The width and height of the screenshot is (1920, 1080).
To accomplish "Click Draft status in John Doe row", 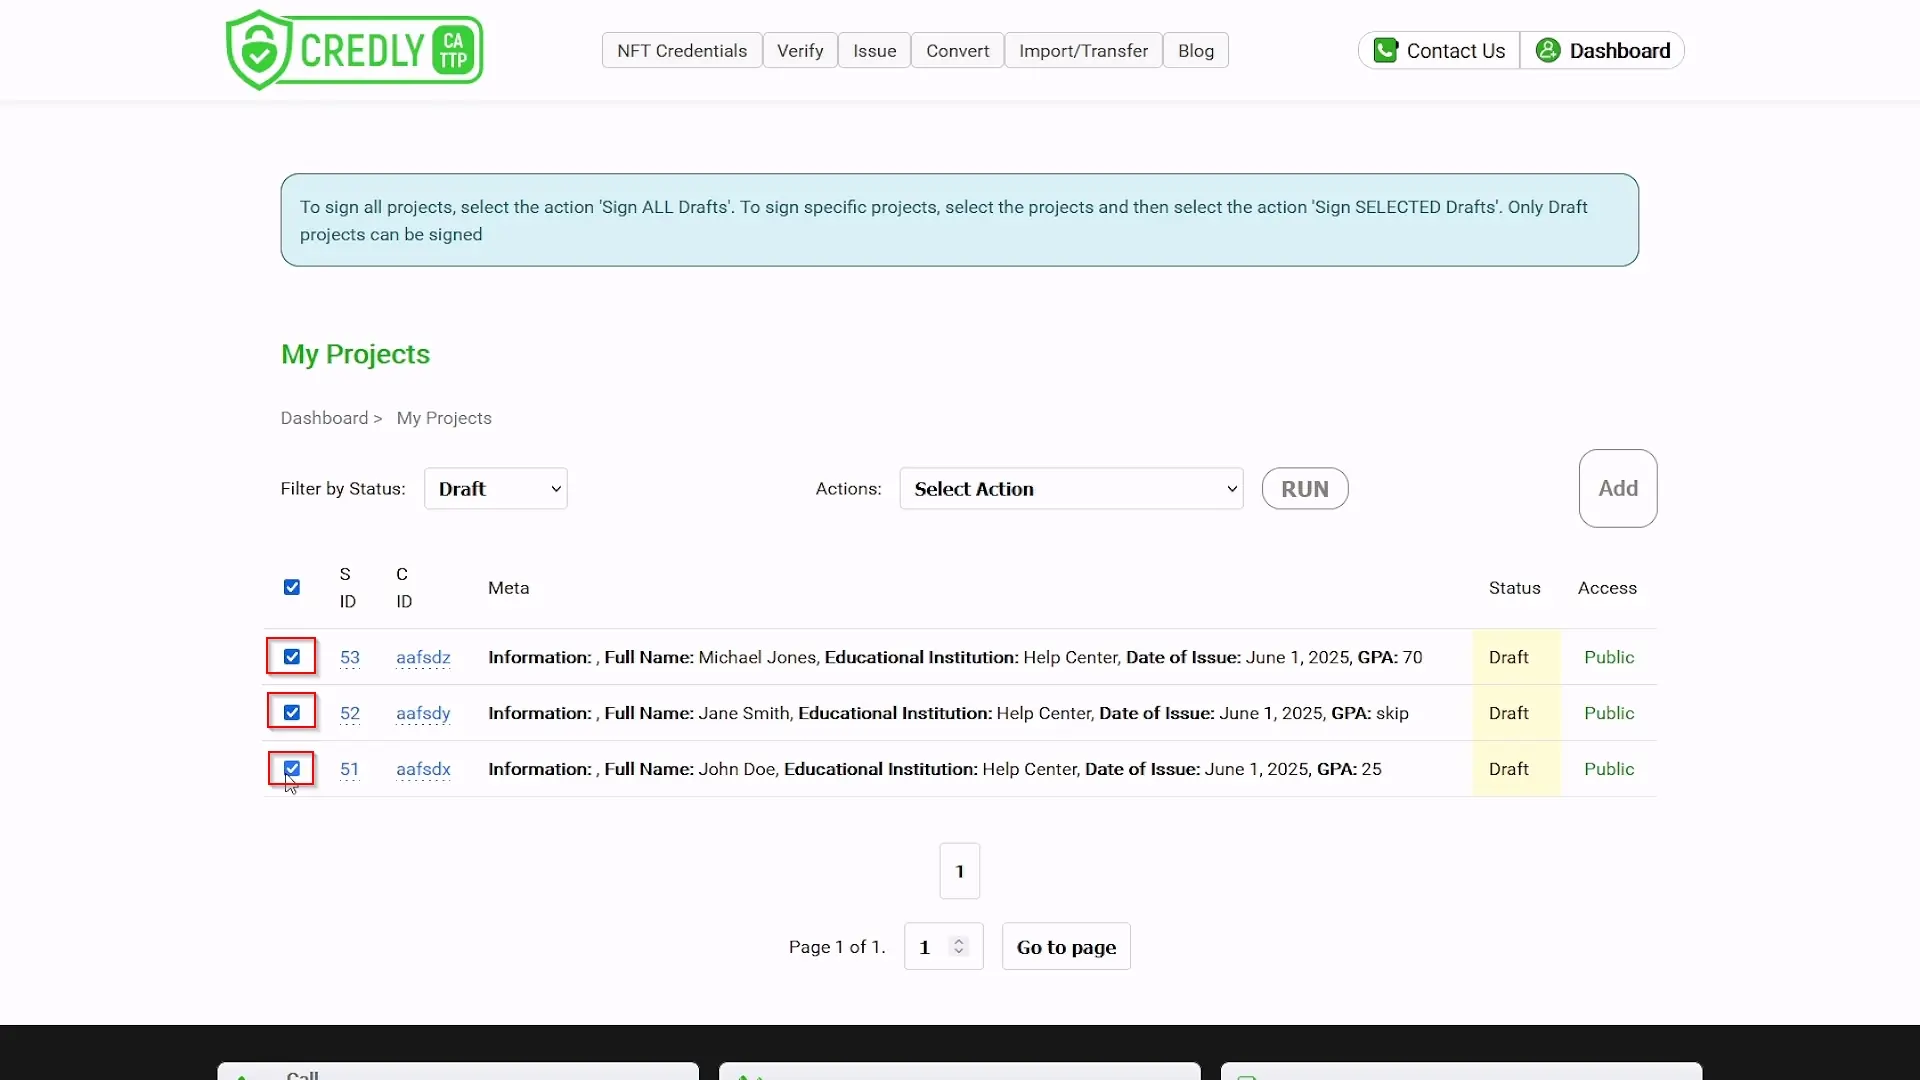I will [x=1508, y=769].
